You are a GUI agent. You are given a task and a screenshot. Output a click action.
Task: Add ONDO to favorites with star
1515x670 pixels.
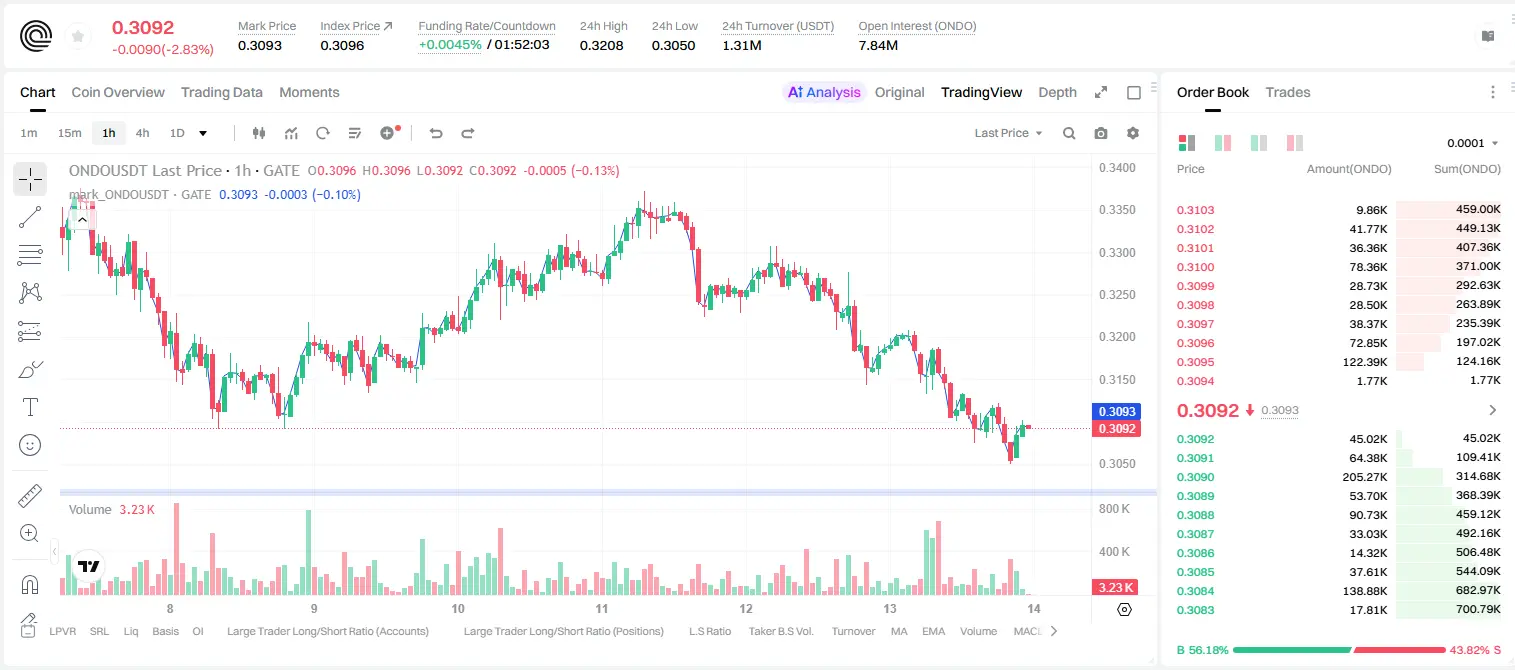tap(78, 37)
